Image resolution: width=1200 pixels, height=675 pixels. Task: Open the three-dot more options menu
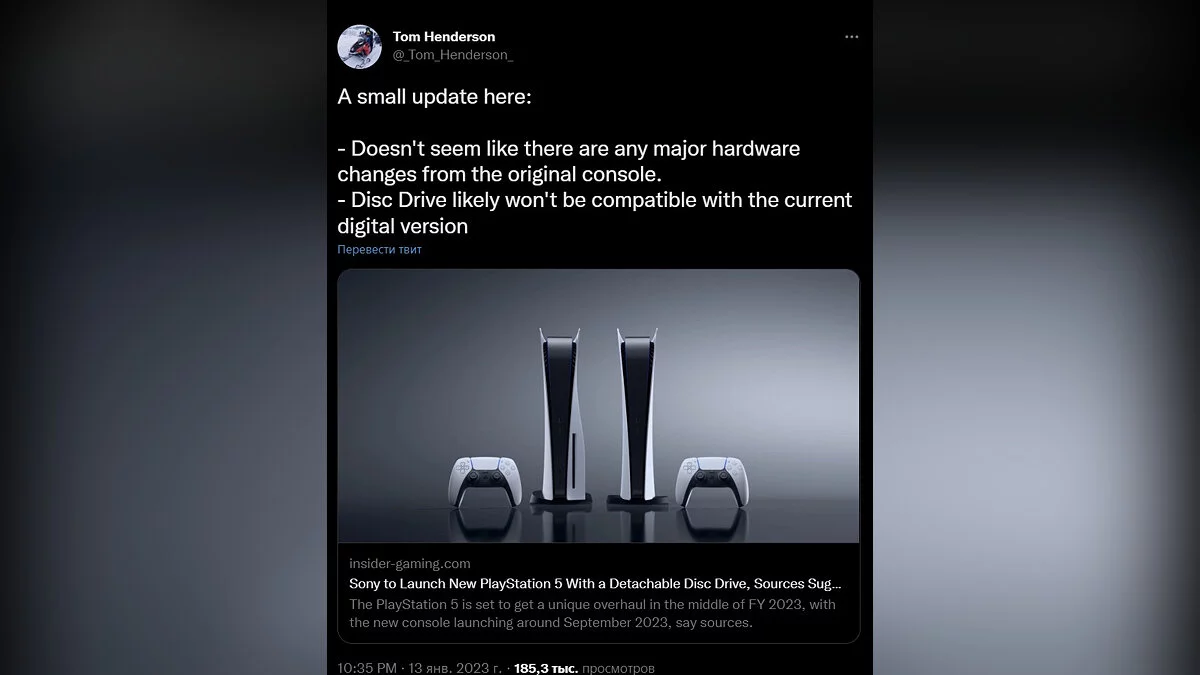pos(851,37)
